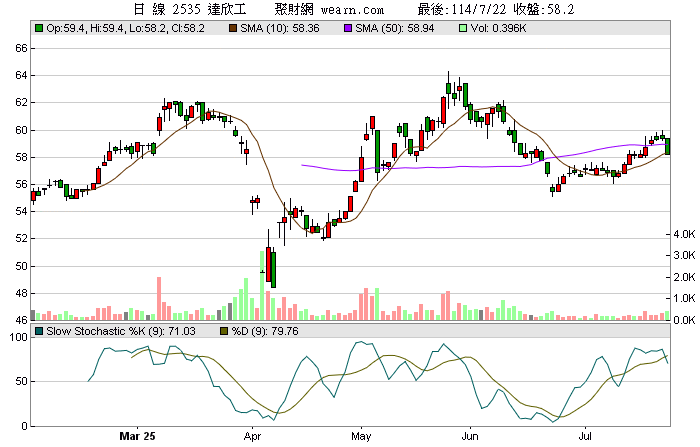Select the '%D (9): 79.76' label
This screenshot has height=447, width=700.
pos(265,331)
